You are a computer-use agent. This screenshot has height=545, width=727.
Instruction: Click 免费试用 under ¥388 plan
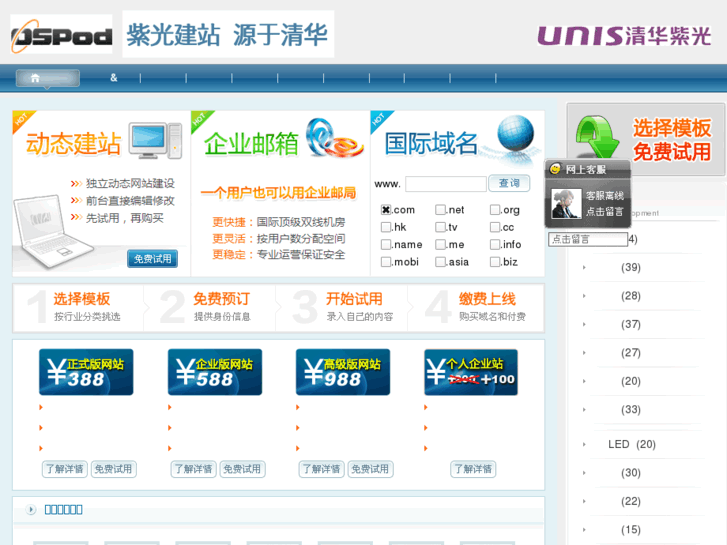pos(113,469)
